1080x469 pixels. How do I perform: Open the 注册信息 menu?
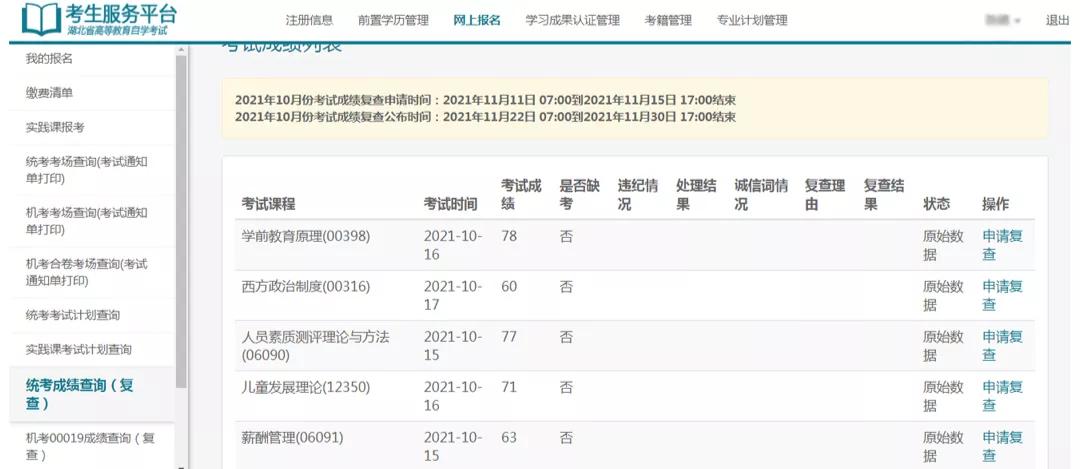pyautogui.click(x=309, y=21)
